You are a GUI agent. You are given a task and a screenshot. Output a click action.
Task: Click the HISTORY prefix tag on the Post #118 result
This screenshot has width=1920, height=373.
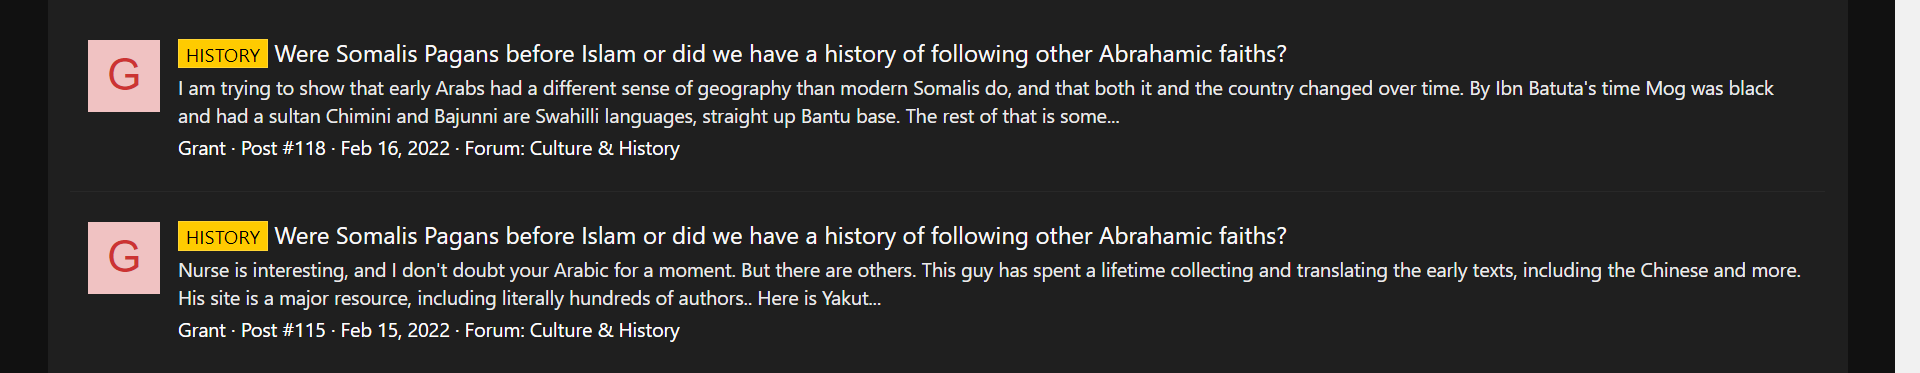point(223,54)
